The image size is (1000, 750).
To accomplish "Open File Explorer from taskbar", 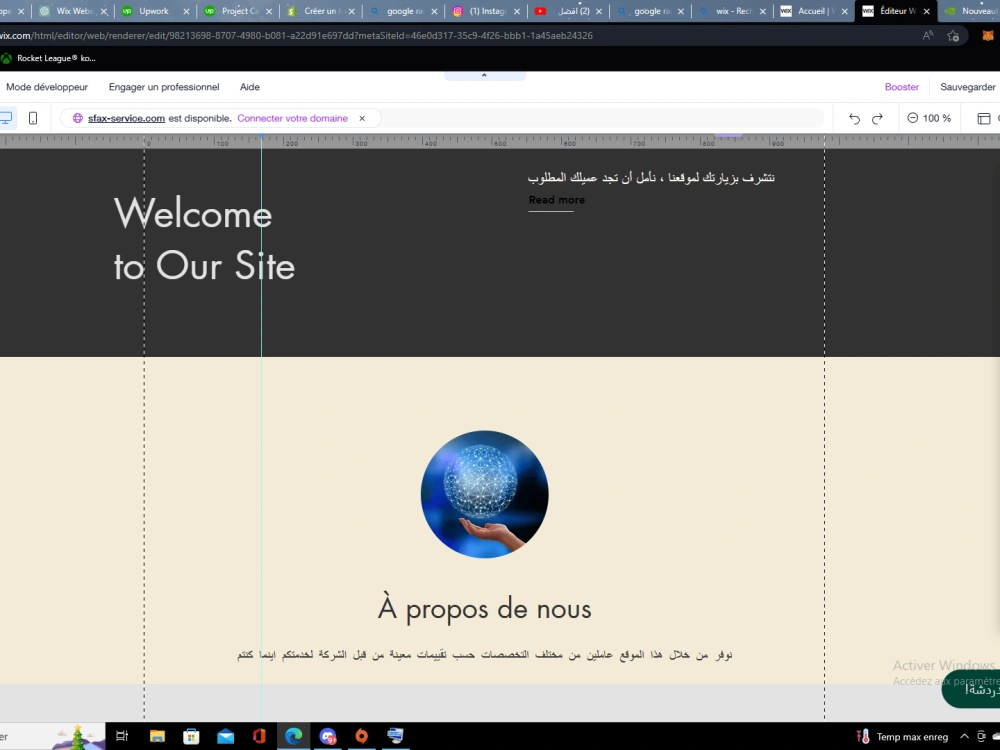I will (x=157, y=736).
